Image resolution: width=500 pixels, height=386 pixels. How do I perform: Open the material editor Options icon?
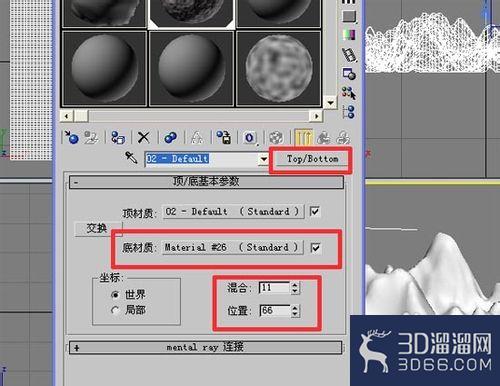[349, 74]
